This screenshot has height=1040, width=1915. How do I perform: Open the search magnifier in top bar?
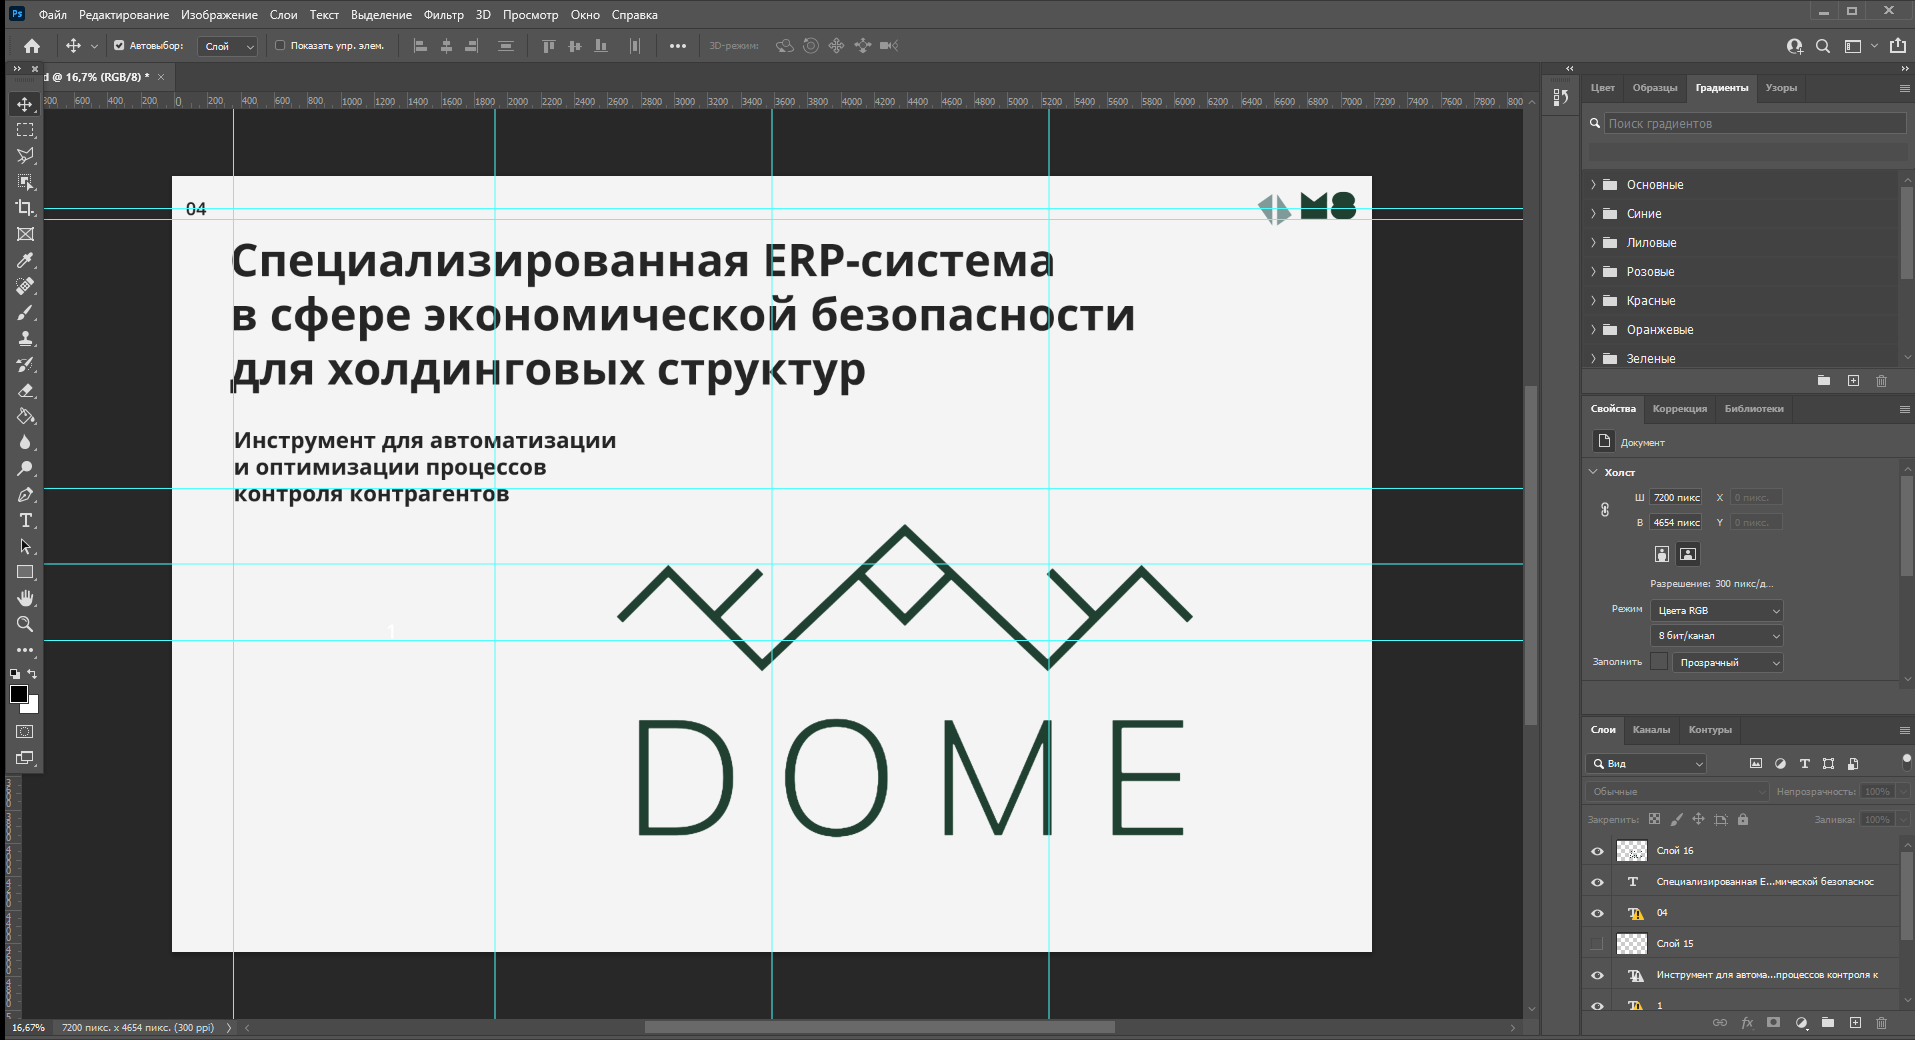point(1823,46)
